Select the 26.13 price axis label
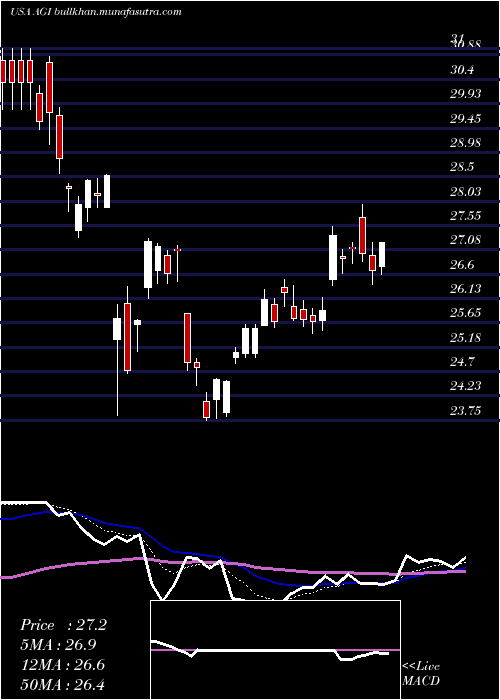 [465, 289]
